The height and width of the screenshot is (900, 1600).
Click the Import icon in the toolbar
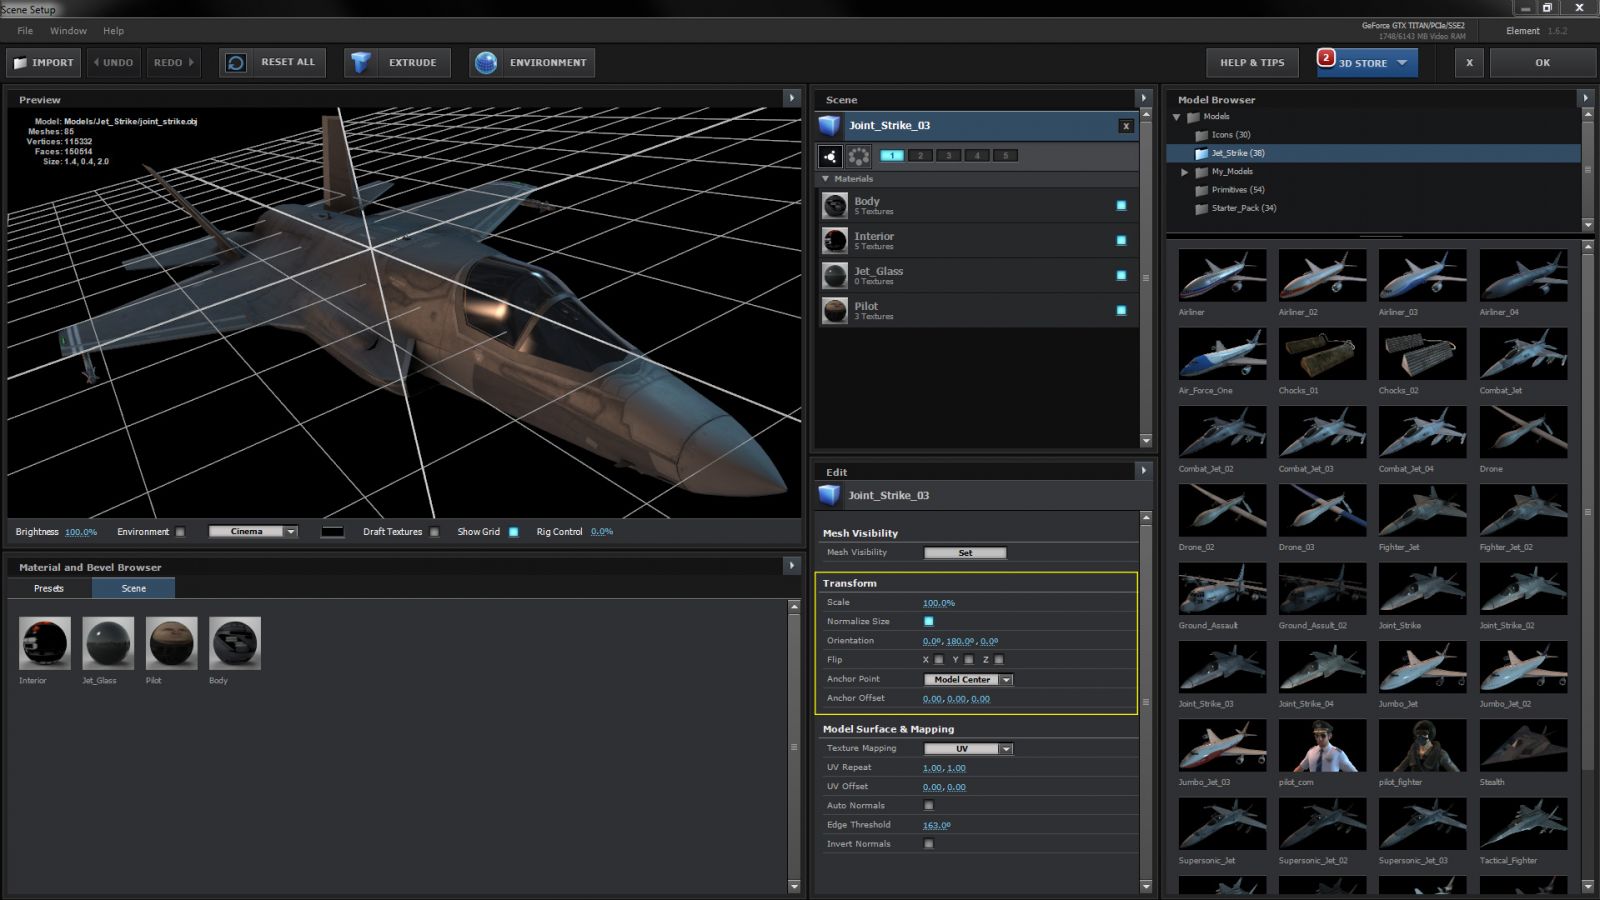point(20,62)
